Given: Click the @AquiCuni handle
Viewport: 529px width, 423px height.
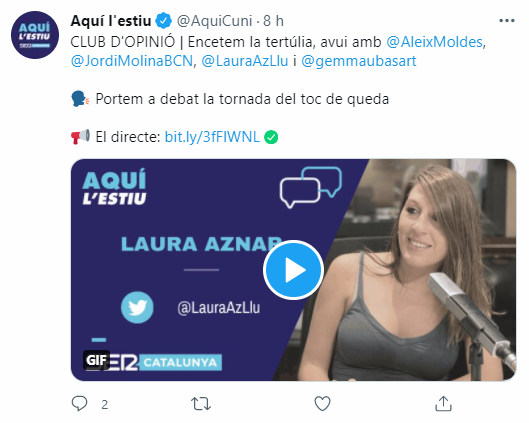Looking at the screenshot, I should [x=215, y=21].
